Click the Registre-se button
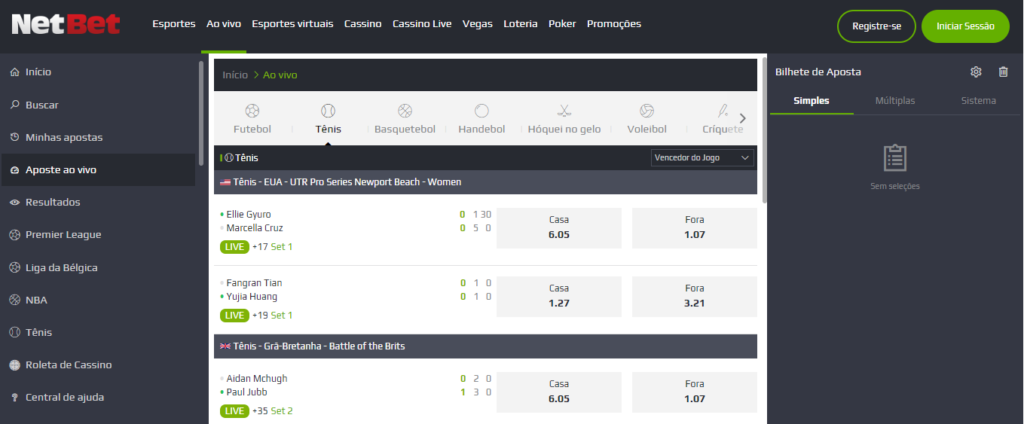Viewport: 1024px width, 424px height. (876, 26)
